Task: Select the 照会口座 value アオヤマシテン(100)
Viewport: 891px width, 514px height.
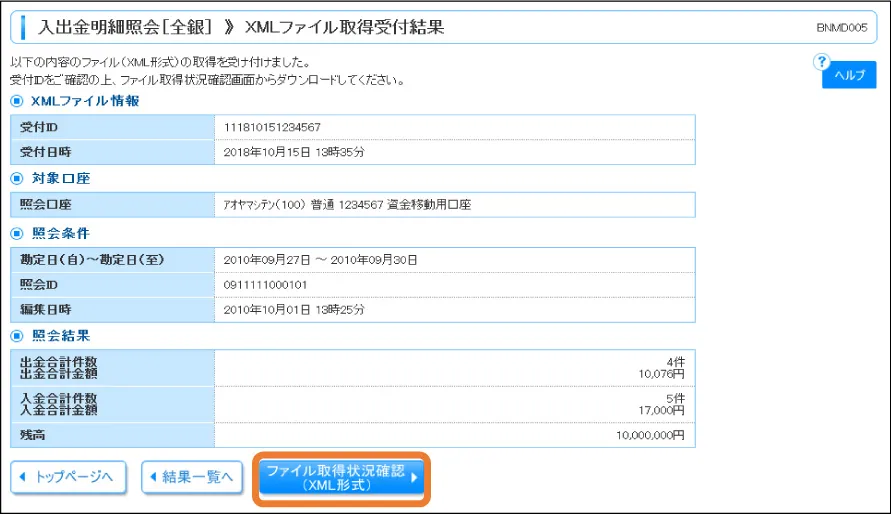Action: coord(264,205)
